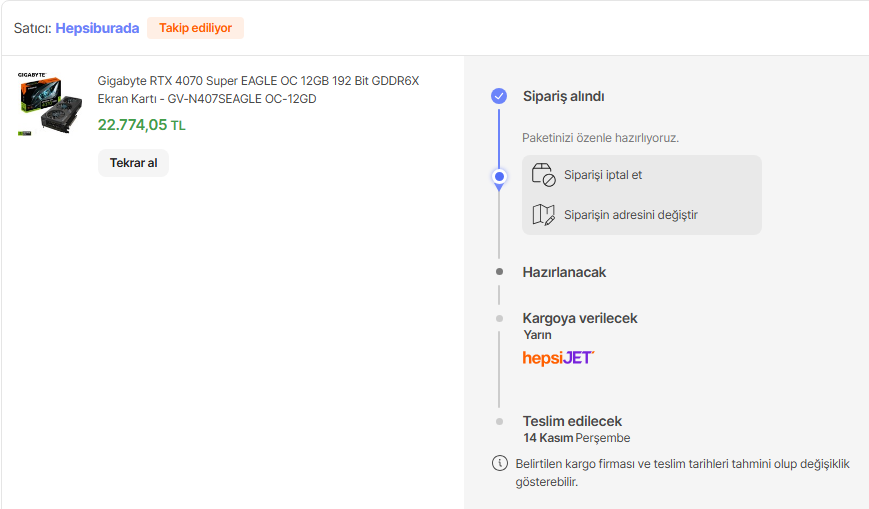Viewport: 869px width, 509px height.
Task: Click the cargo disclaimer text Belirtilen kargo firması
Action: pyautogui.click(x=682, y=472)
